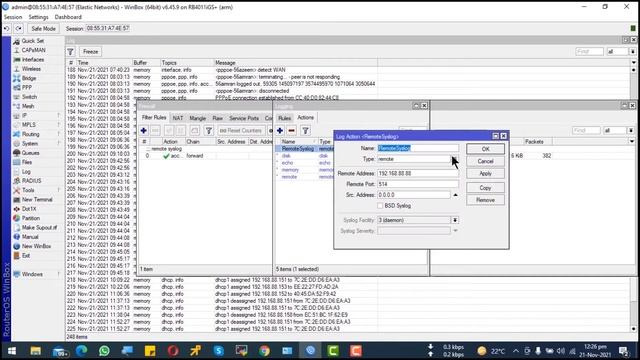Switch to Mangle tab in Firewall
Viewport: 640px width, 360px height.
[198, 118]
